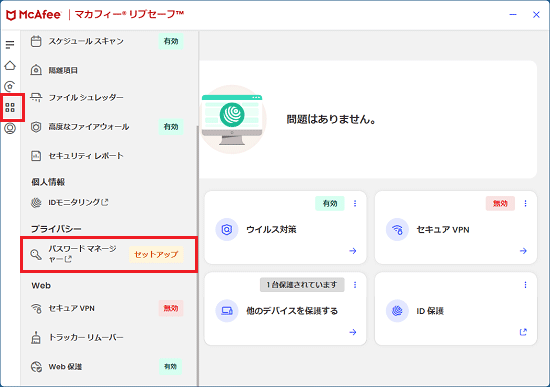Click the arrow on 他のデバイスを保護する card

(353, 332)
